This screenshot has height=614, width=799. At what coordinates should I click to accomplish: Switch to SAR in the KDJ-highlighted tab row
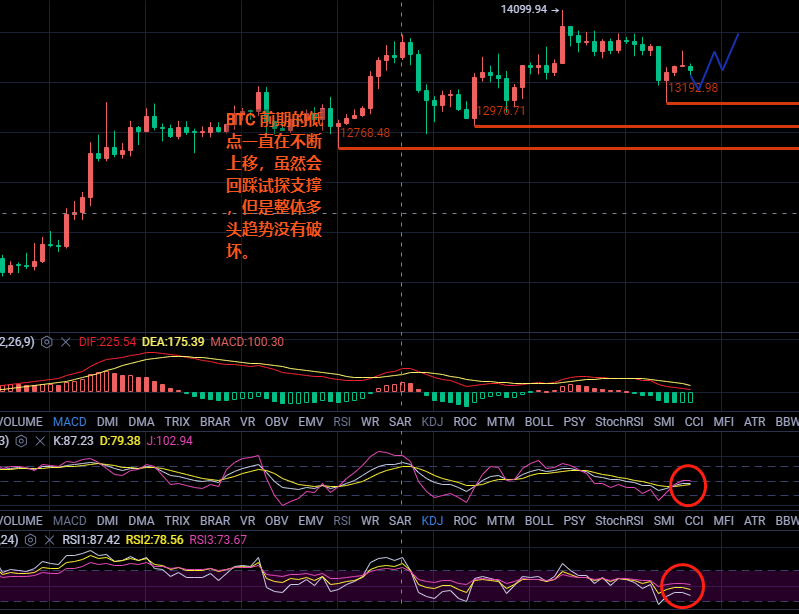(400, 521)
